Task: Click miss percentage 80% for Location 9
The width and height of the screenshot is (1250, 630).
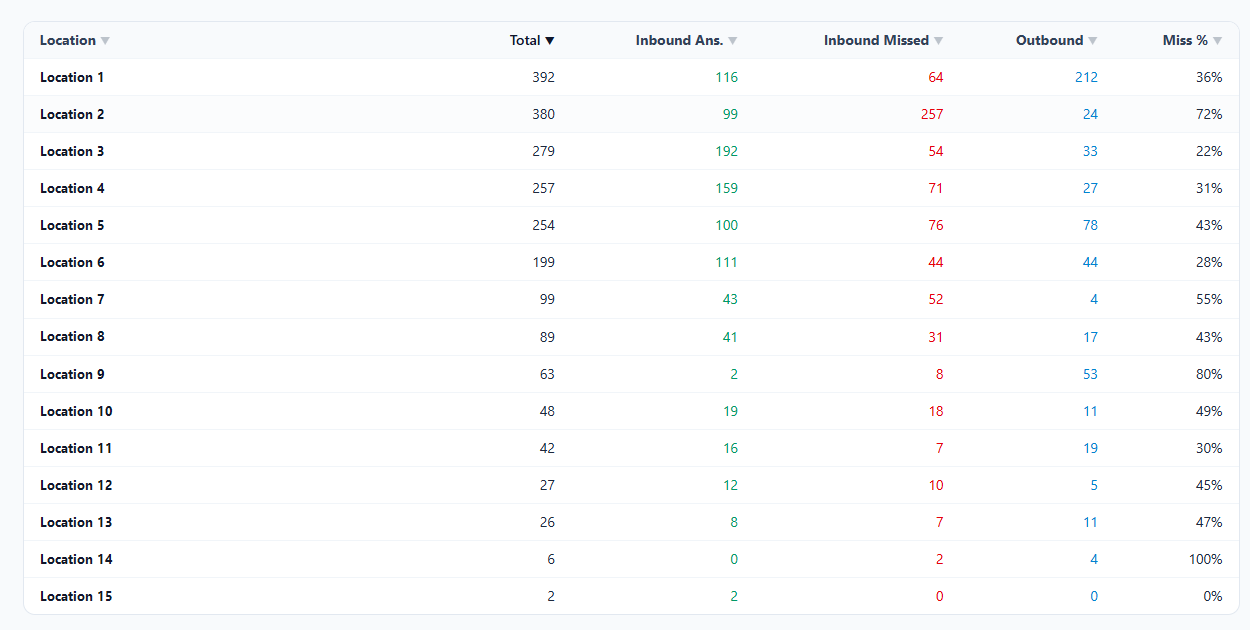Action: [x=1209, y=374]
